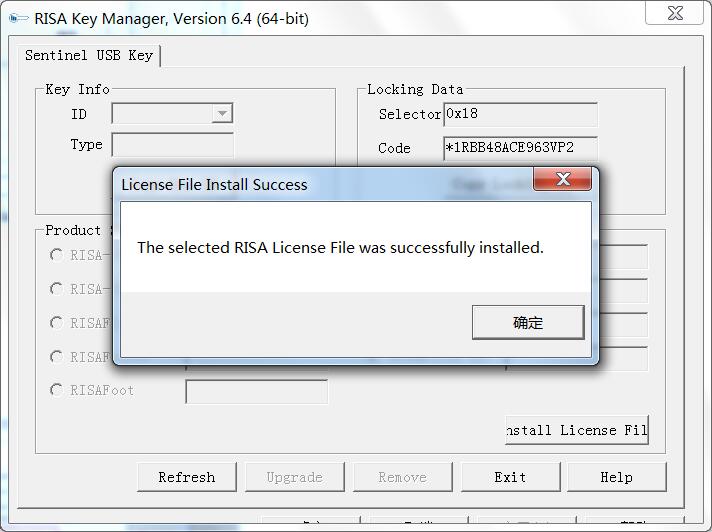Close the RISA Key Manager window
Viewport: 712px width, 532px height.
click(674, 13)
